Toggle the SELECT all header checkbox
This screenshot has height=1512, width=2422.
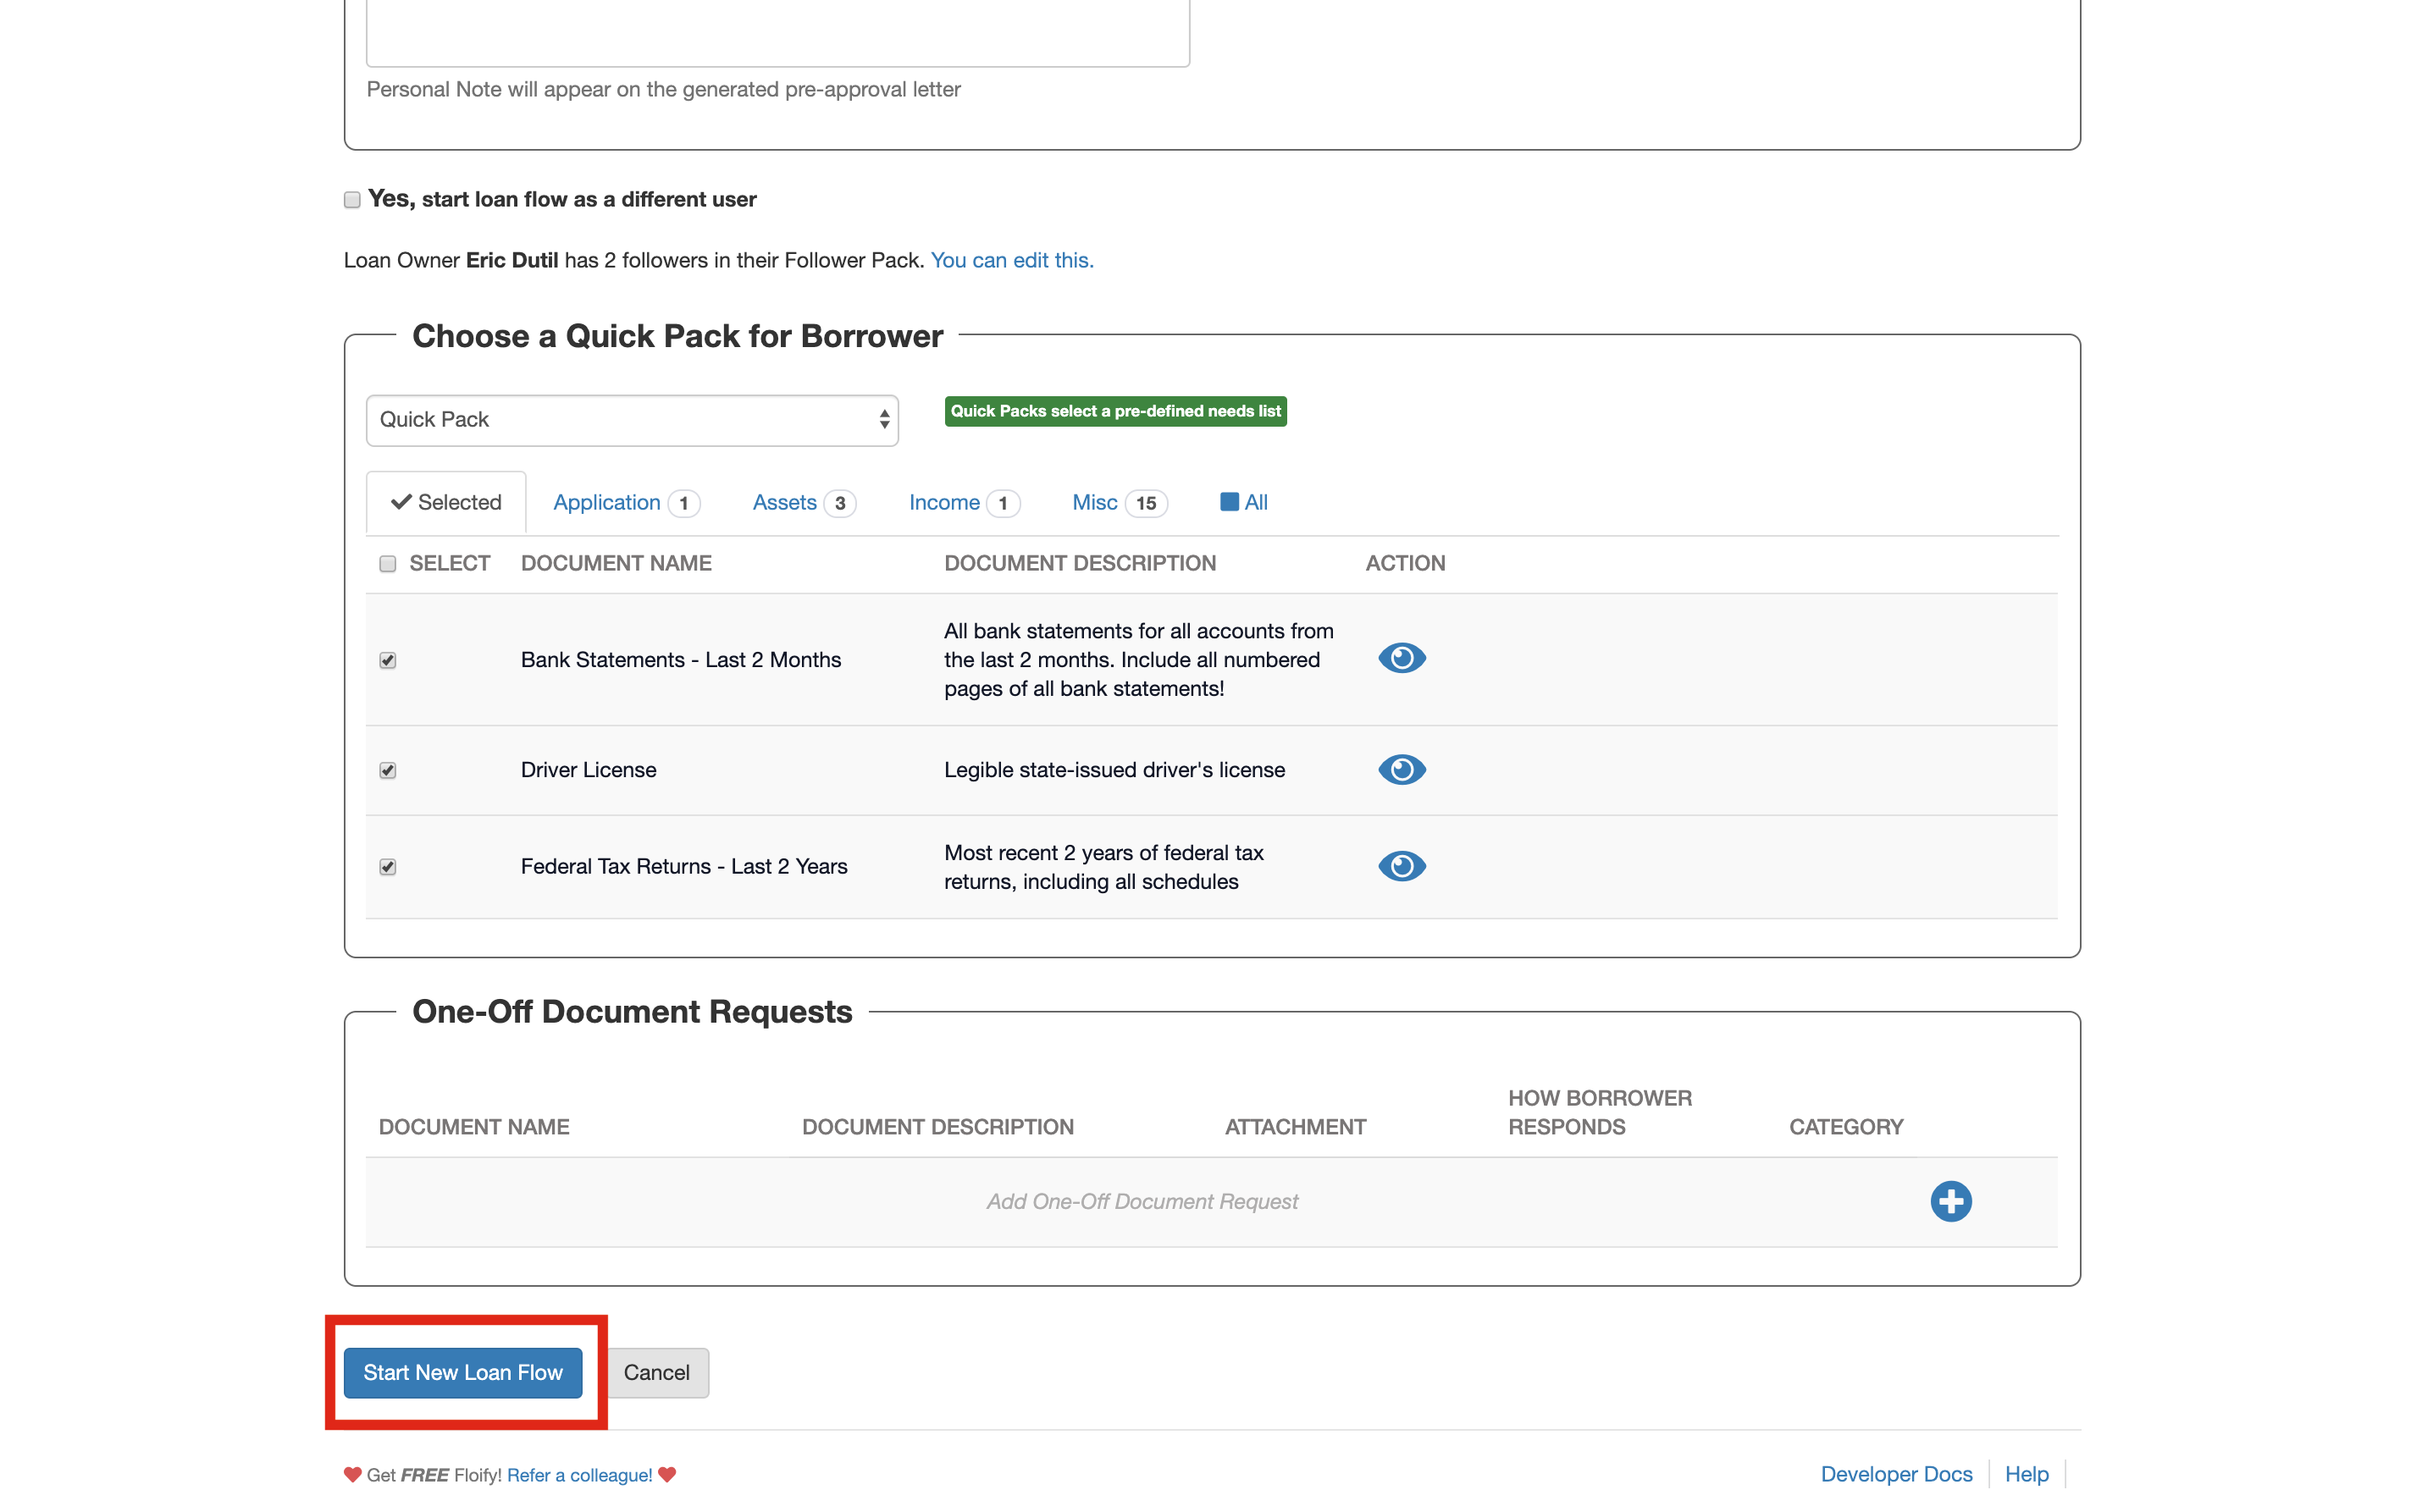(x=388, y=564)
